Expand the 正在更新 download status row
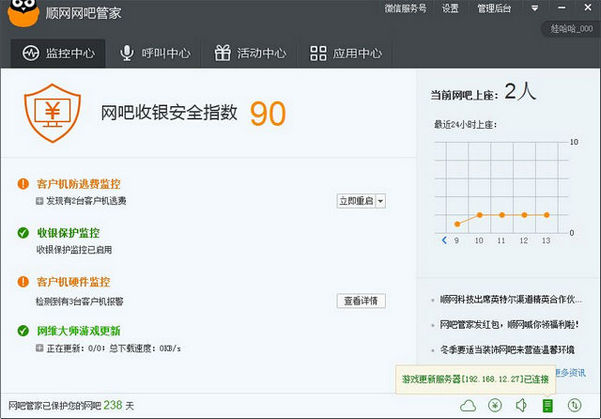601x419 pixels. click(39, 348)
